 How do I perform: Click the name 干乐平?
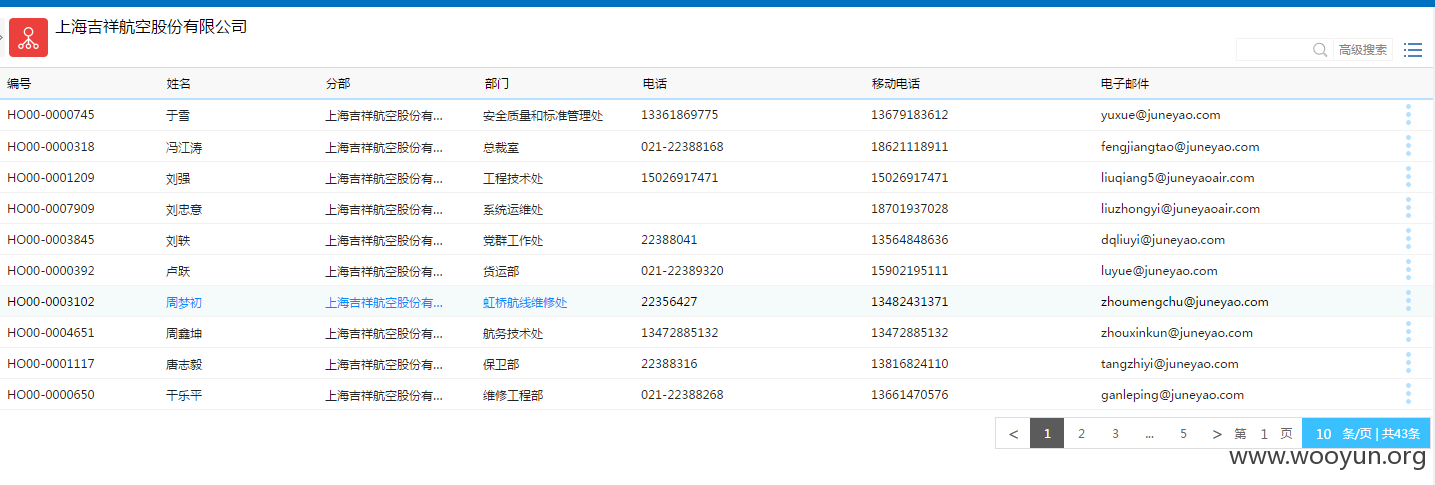click(x=184, y=395)
